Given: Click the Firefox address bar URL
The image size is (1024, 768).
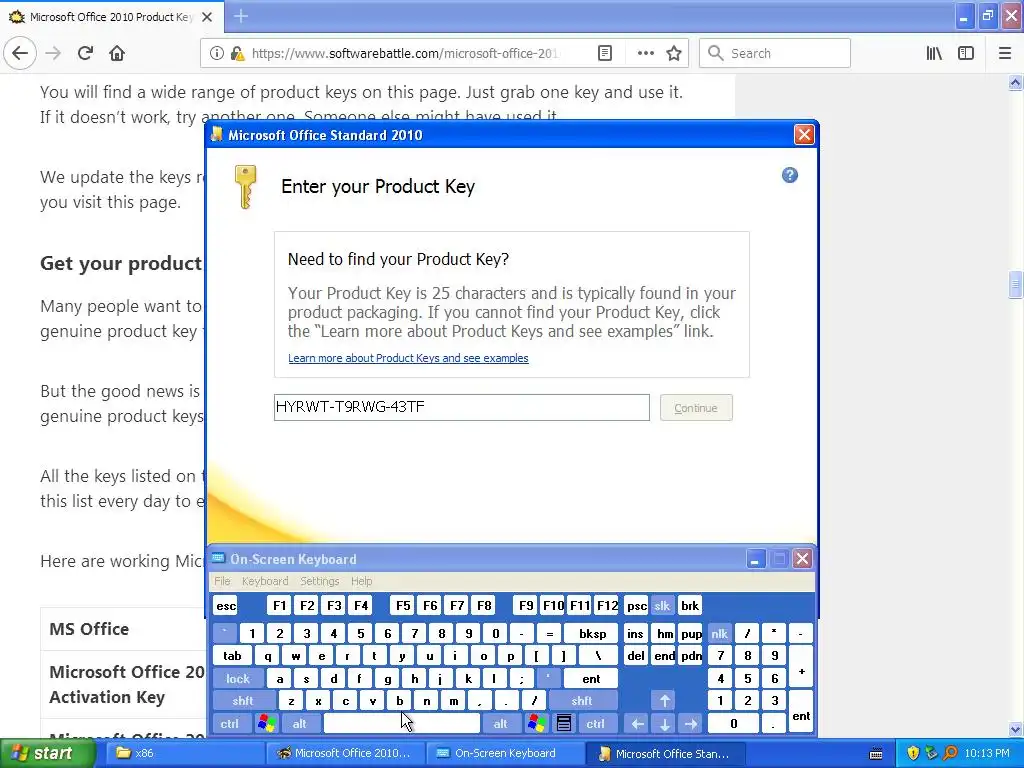Looking at the screenshot, I should click(x=405, y=53).
